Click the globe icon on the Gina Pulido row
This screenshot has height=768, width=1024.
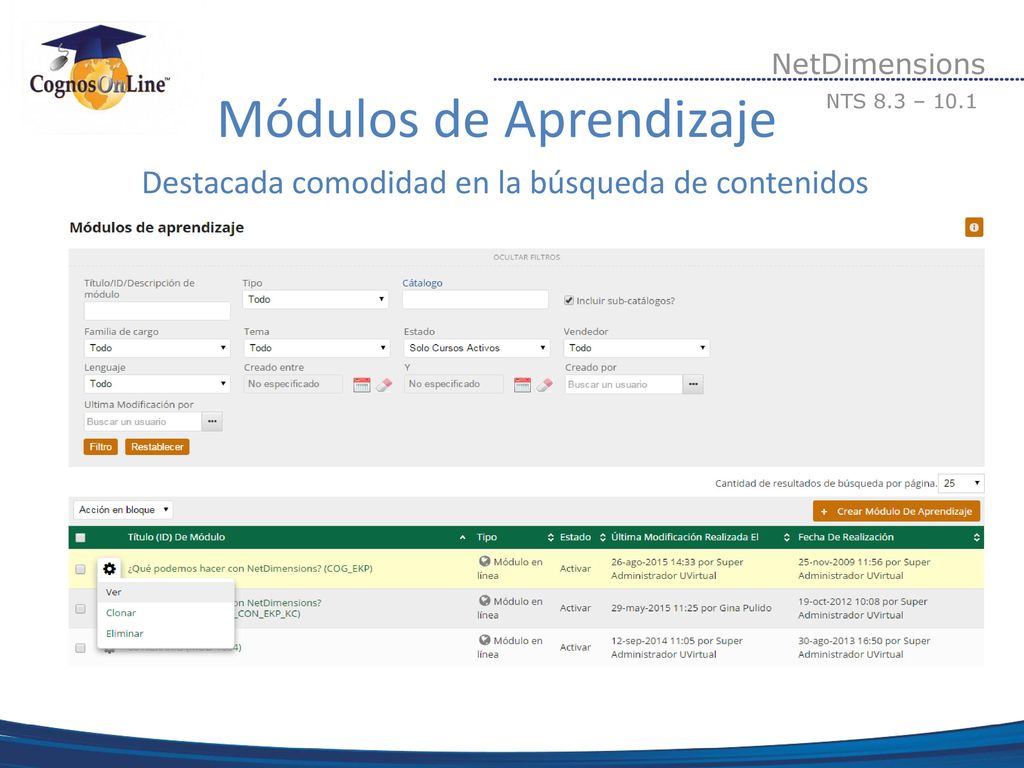pos(485,601)
